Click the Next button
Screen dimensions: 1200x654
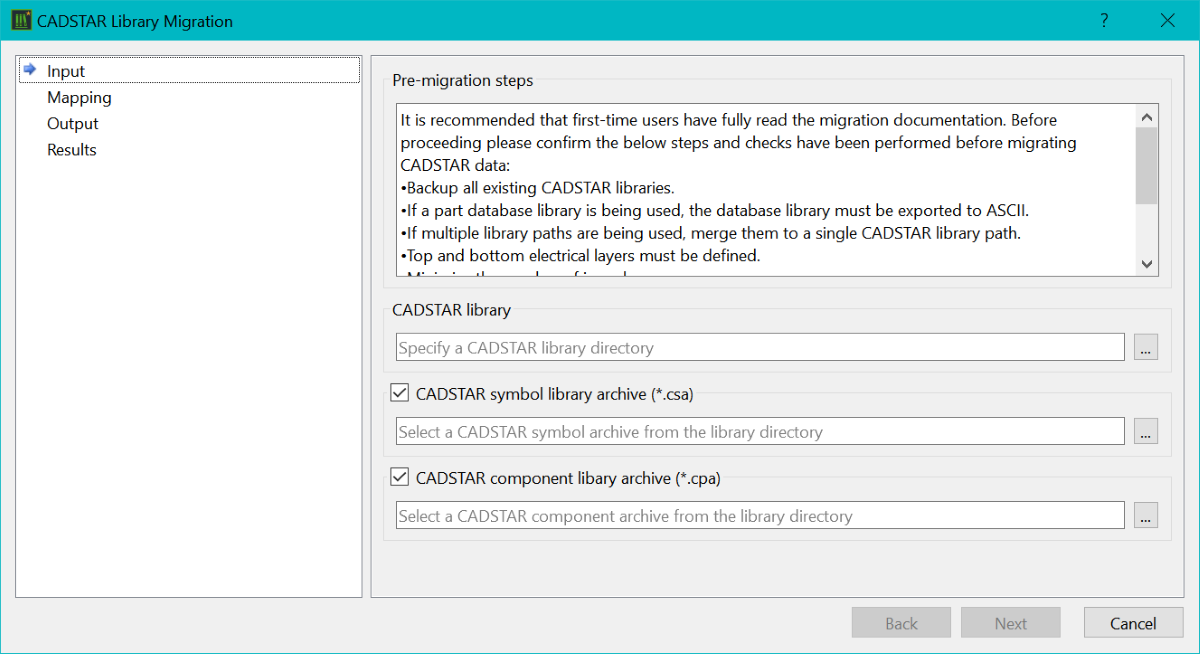click(x=1010, y=623)
